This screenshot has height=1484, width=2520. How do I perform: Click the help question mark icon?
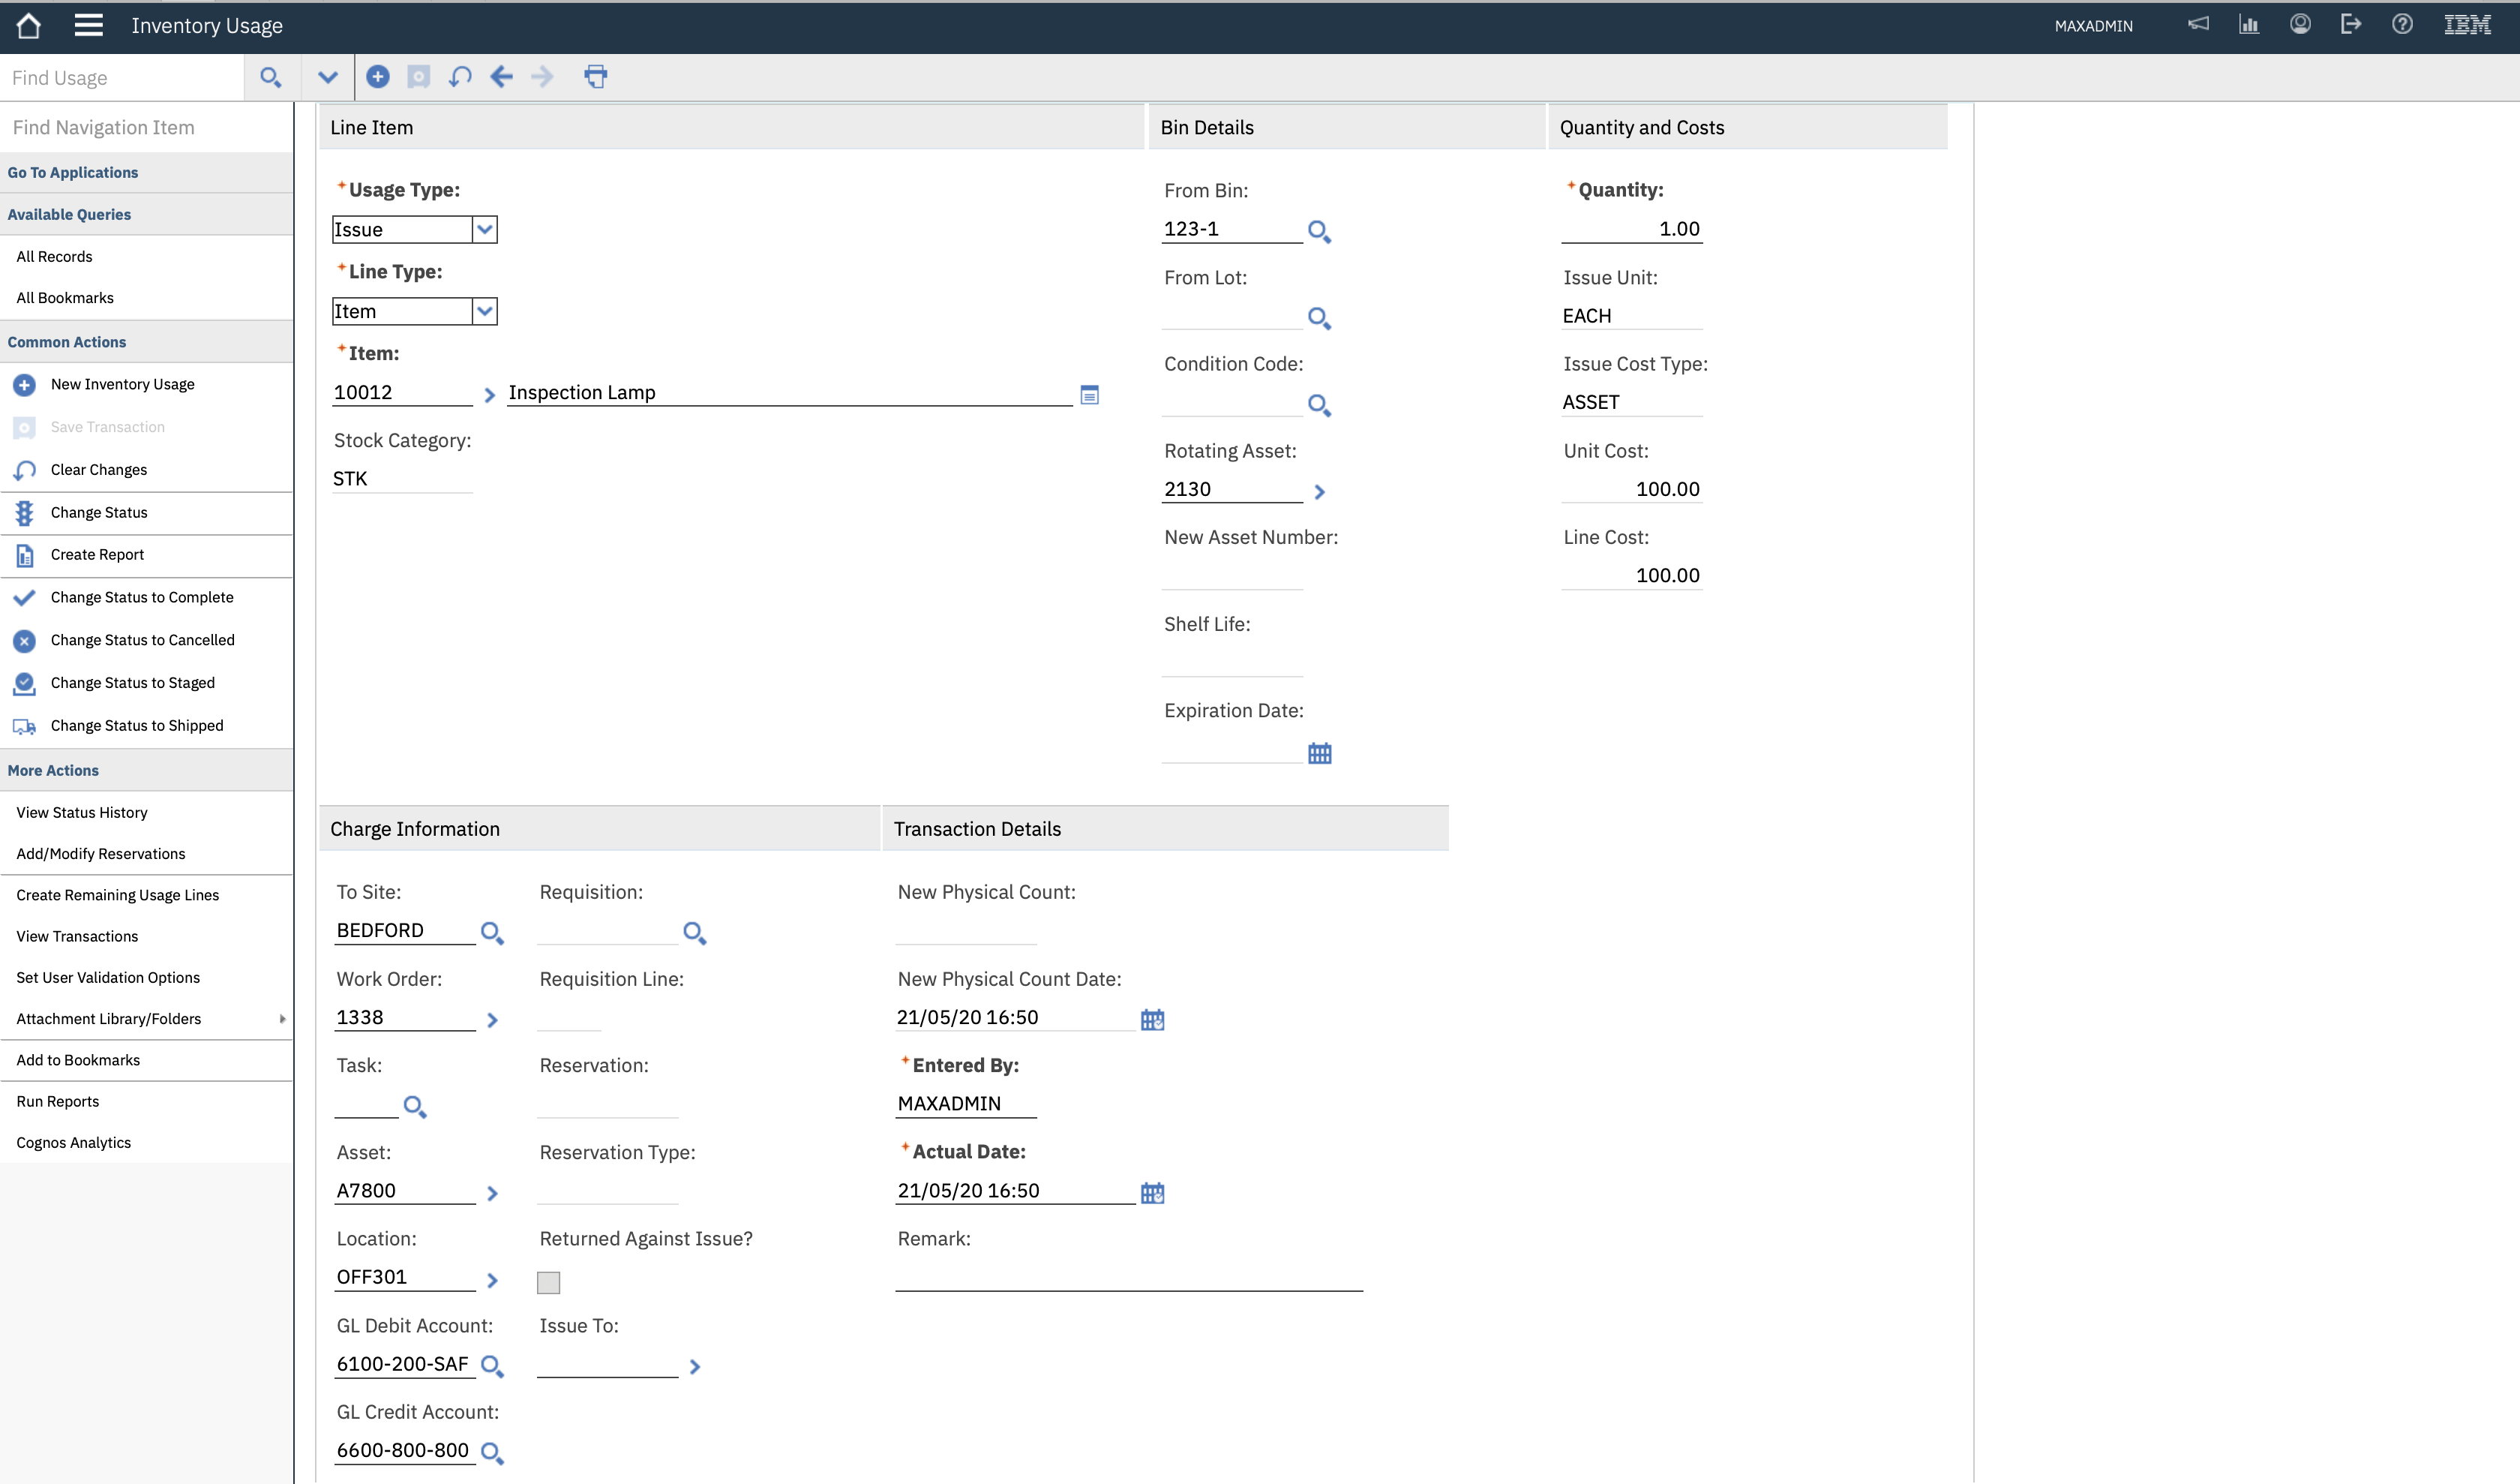(x=2402, y=25)
